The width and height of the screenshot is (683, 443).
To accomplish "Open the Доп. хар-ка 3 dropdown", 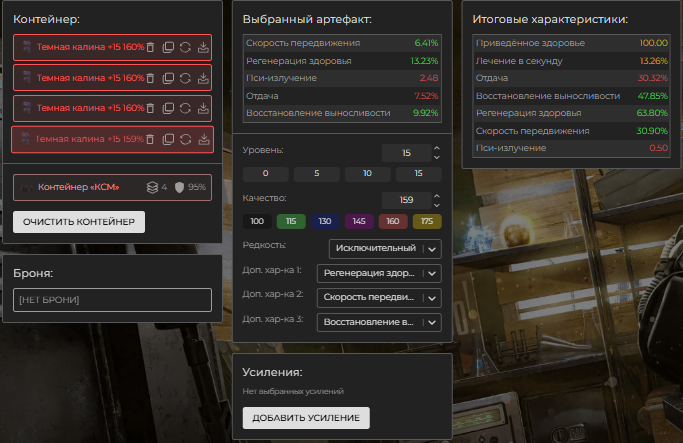I will [377, 322].
